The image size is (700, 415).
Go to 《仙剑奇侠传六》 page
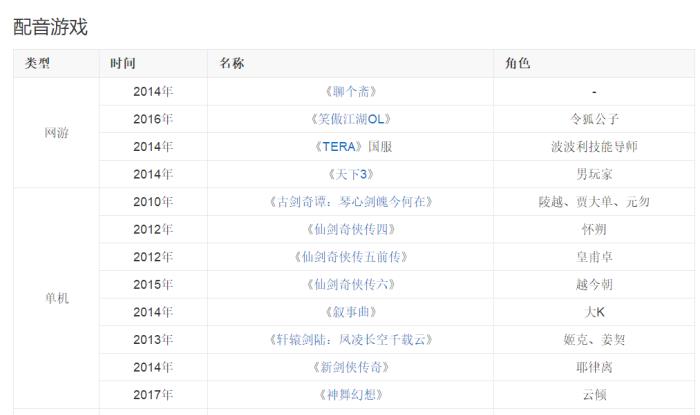pyautogui.click(x=351, y=284)
